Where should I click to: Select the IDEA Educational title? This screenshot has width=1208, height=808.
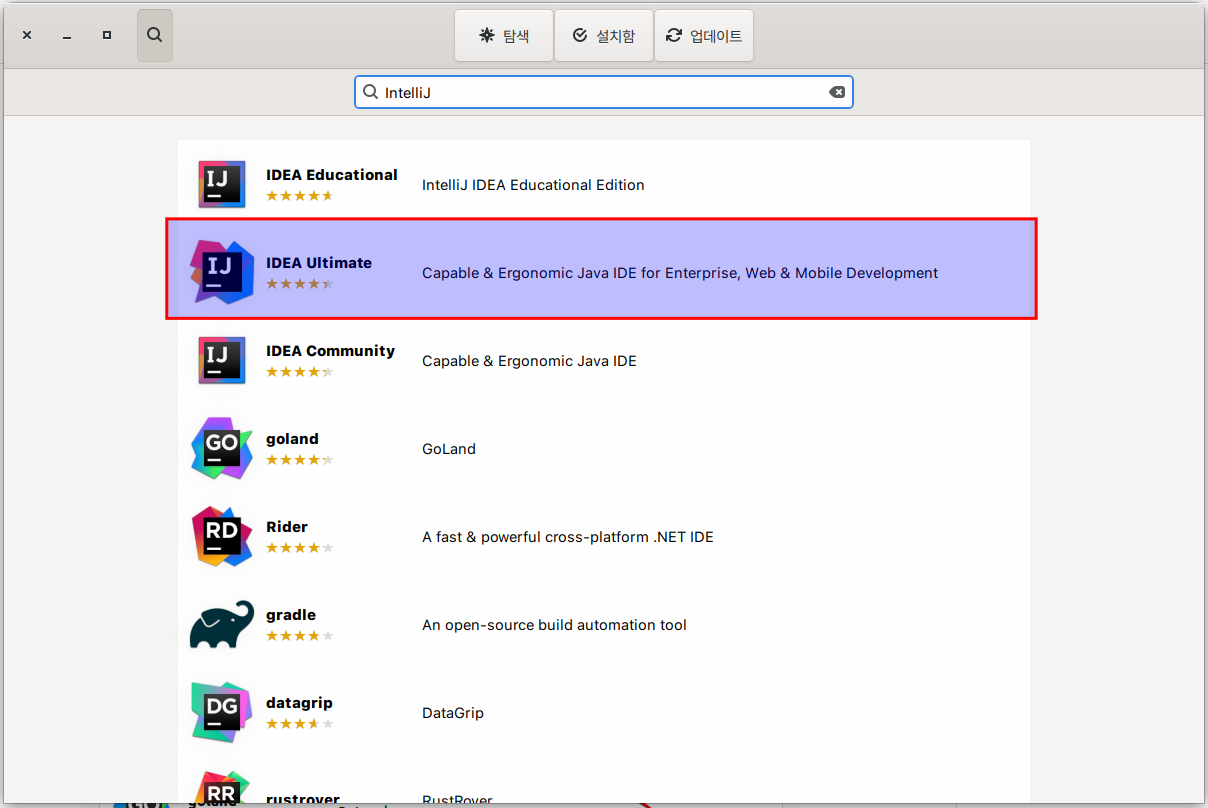tap(332, 175)
